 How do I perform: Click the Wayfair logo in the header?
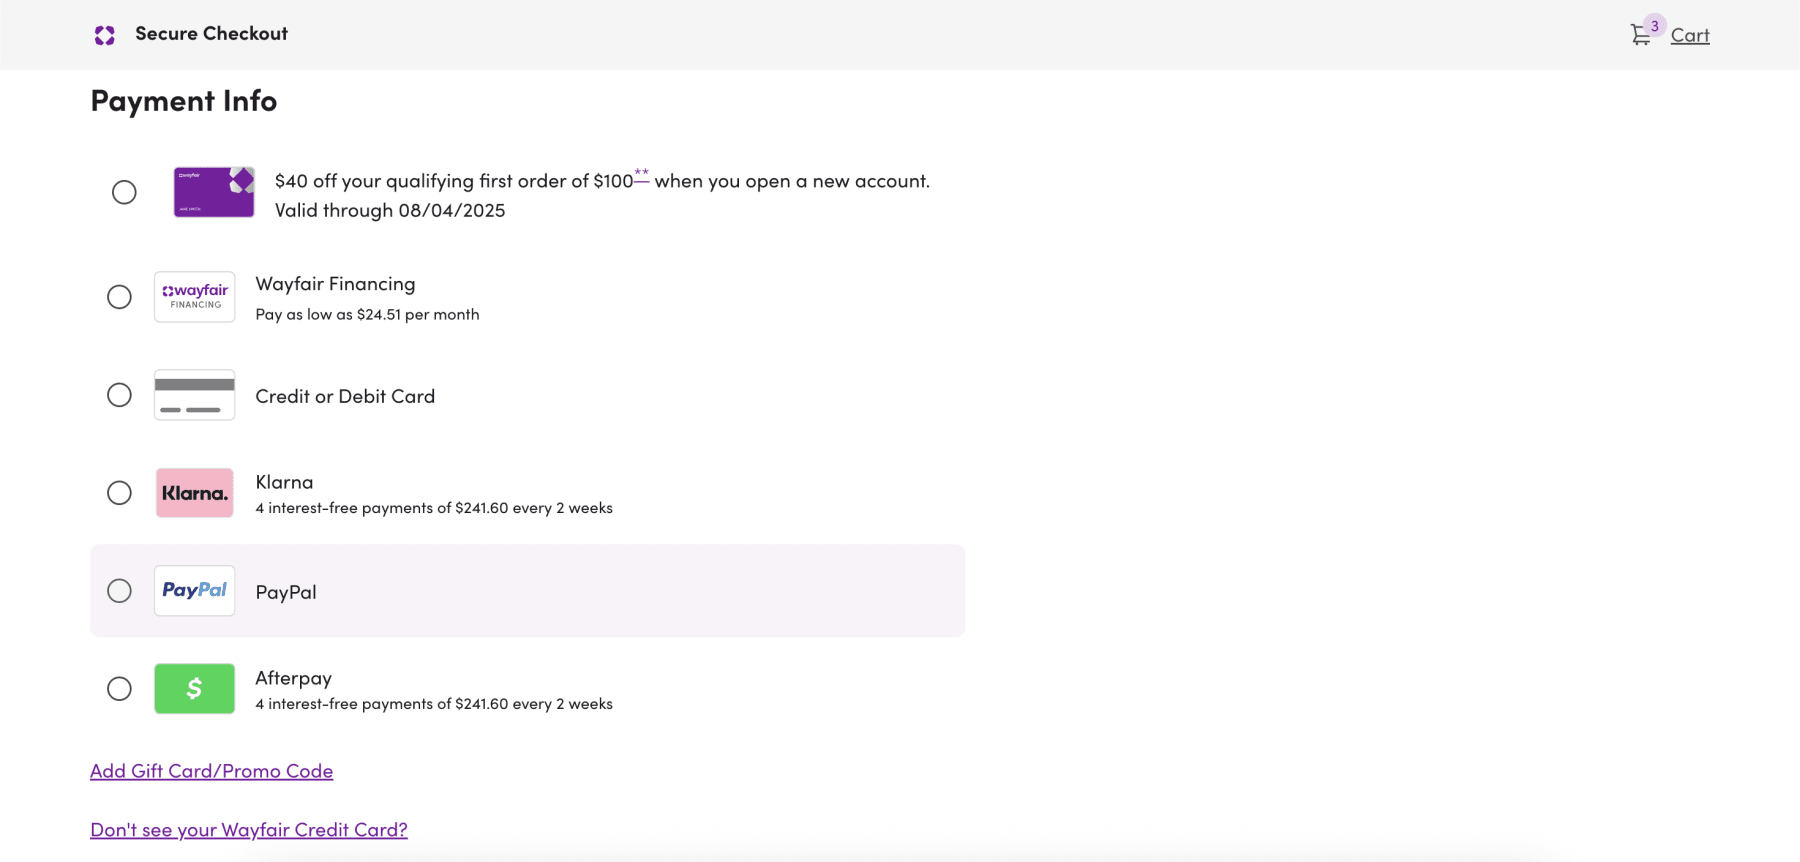[104, 34]
